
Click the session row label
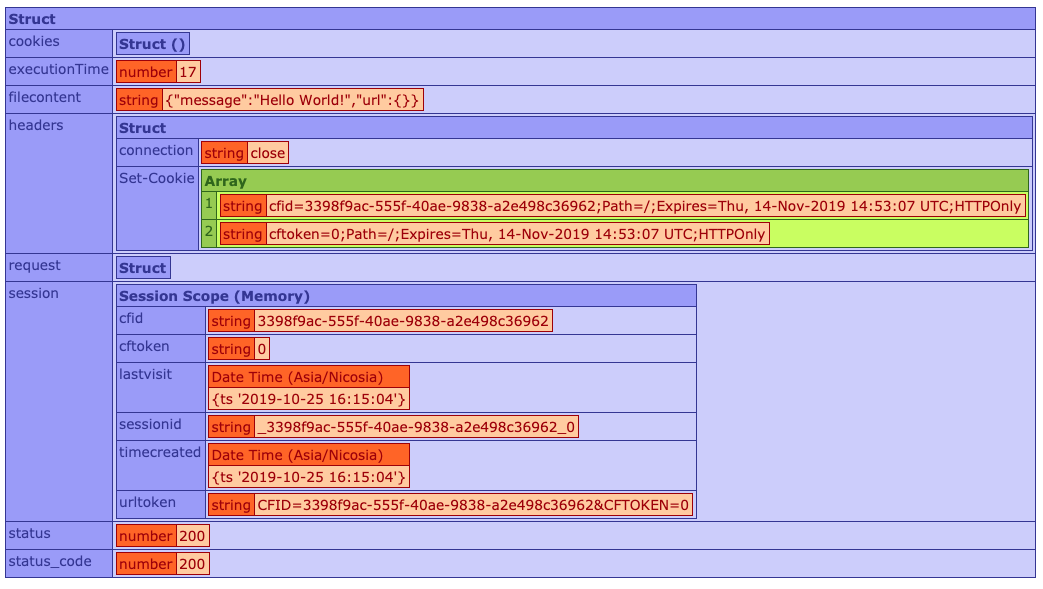[x=34, y=293]
